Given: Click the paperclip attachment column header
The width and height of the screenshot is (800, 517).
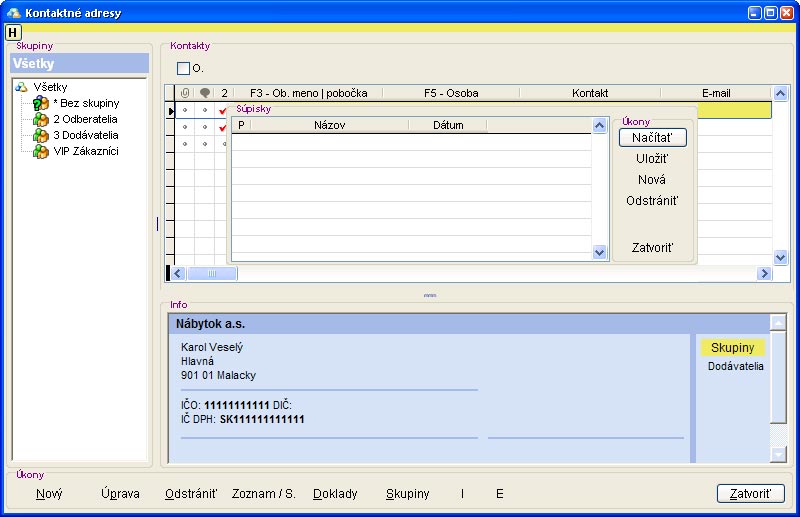Looking at the screenshot, I should [x=184, y=93].
